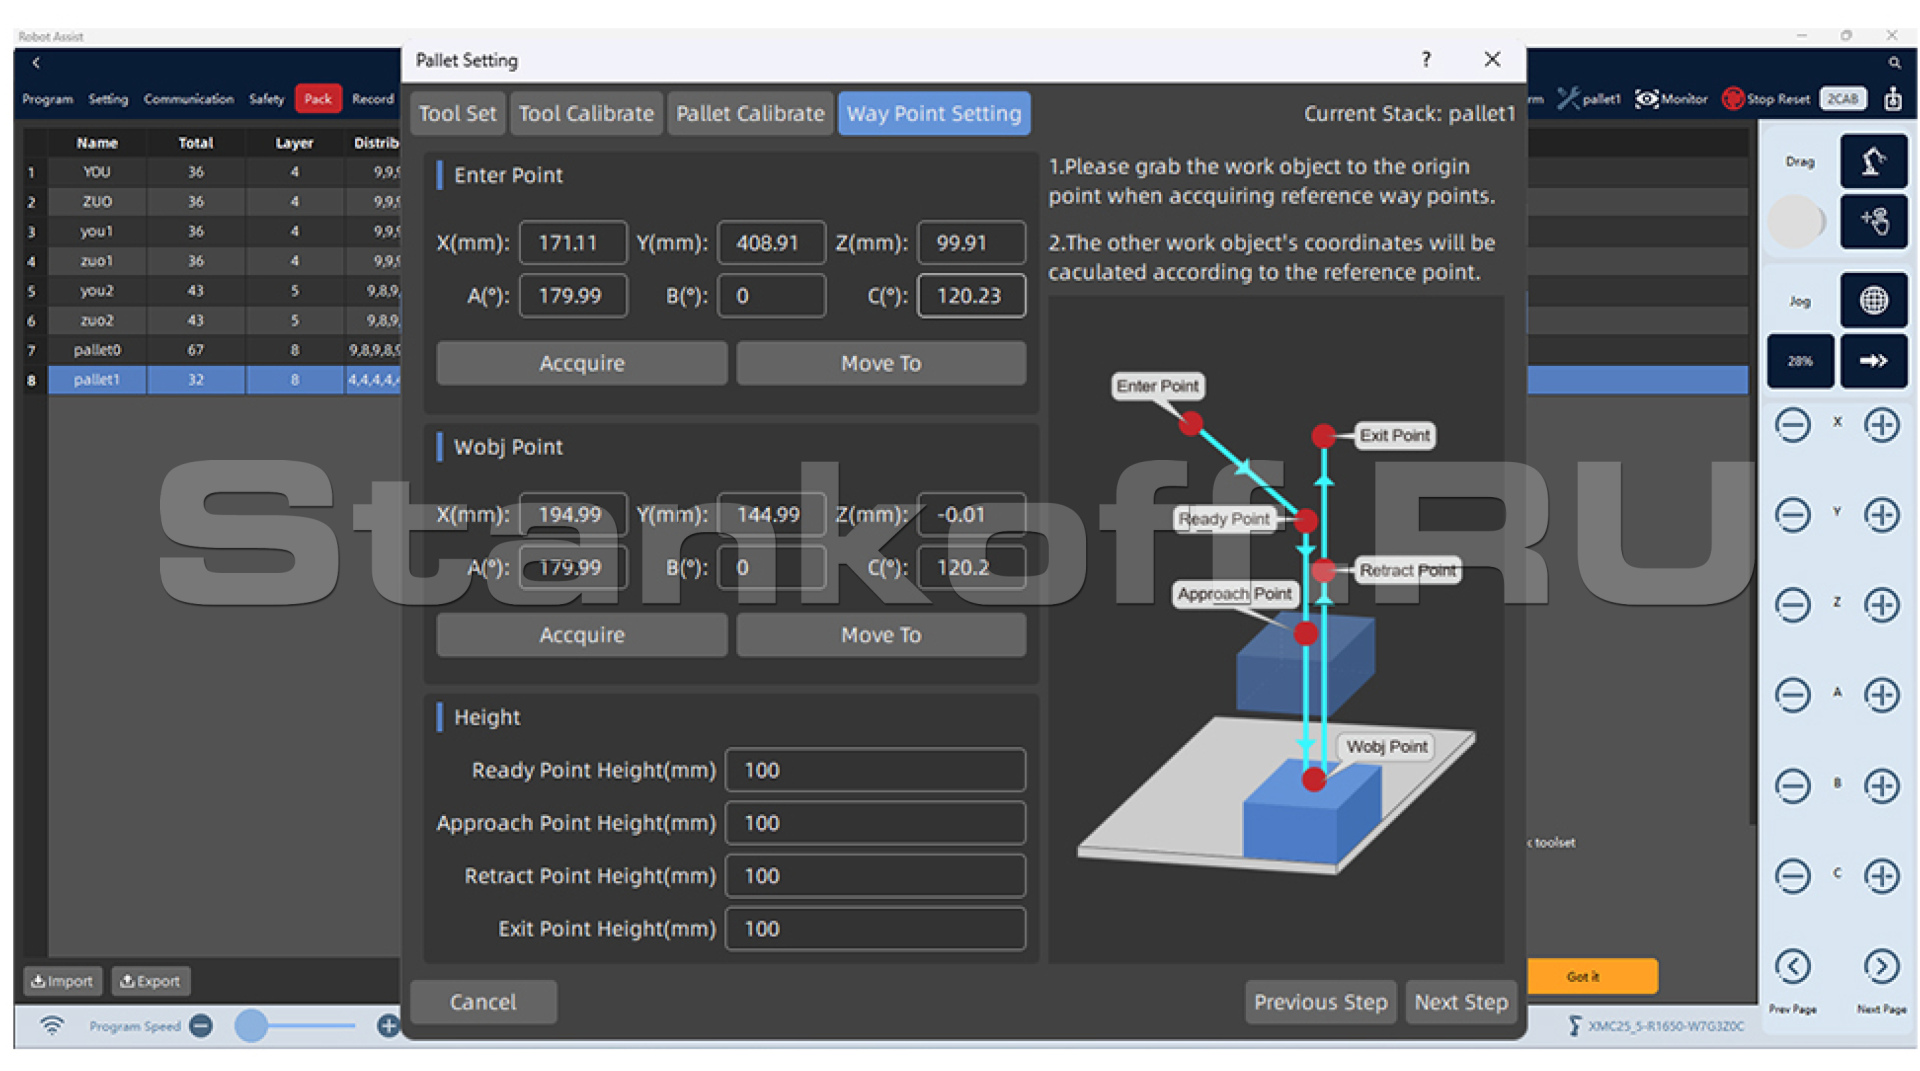Click Move To under Enter Point

[881, 364]
